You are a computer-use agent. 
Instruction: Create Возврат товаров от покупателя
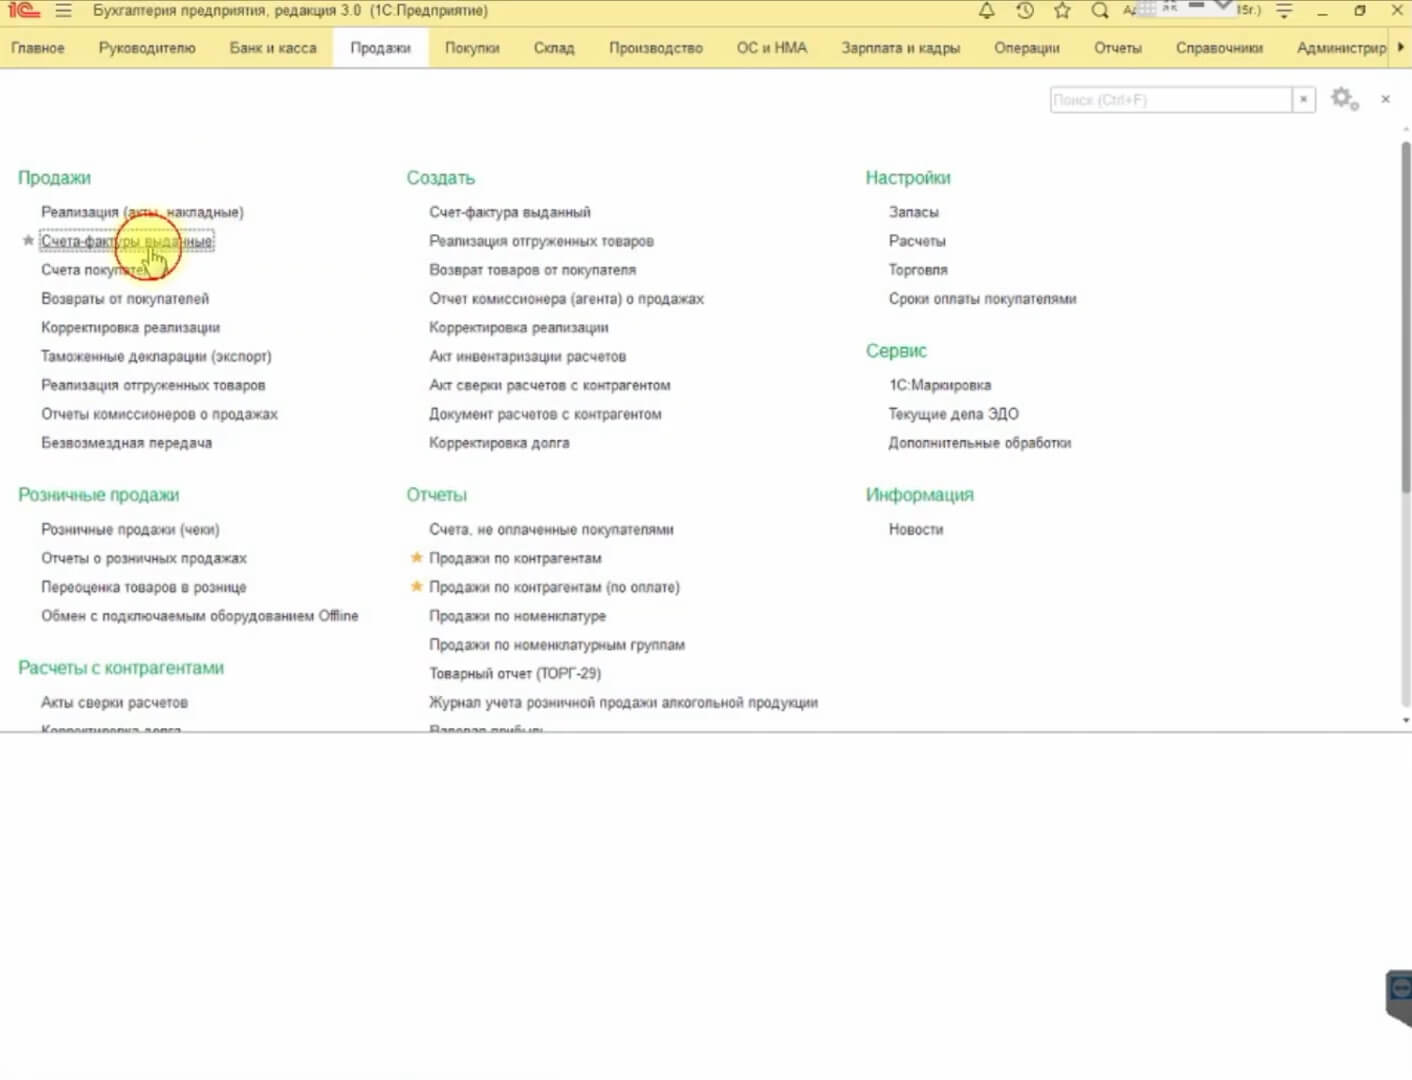[x=533, y=270]
